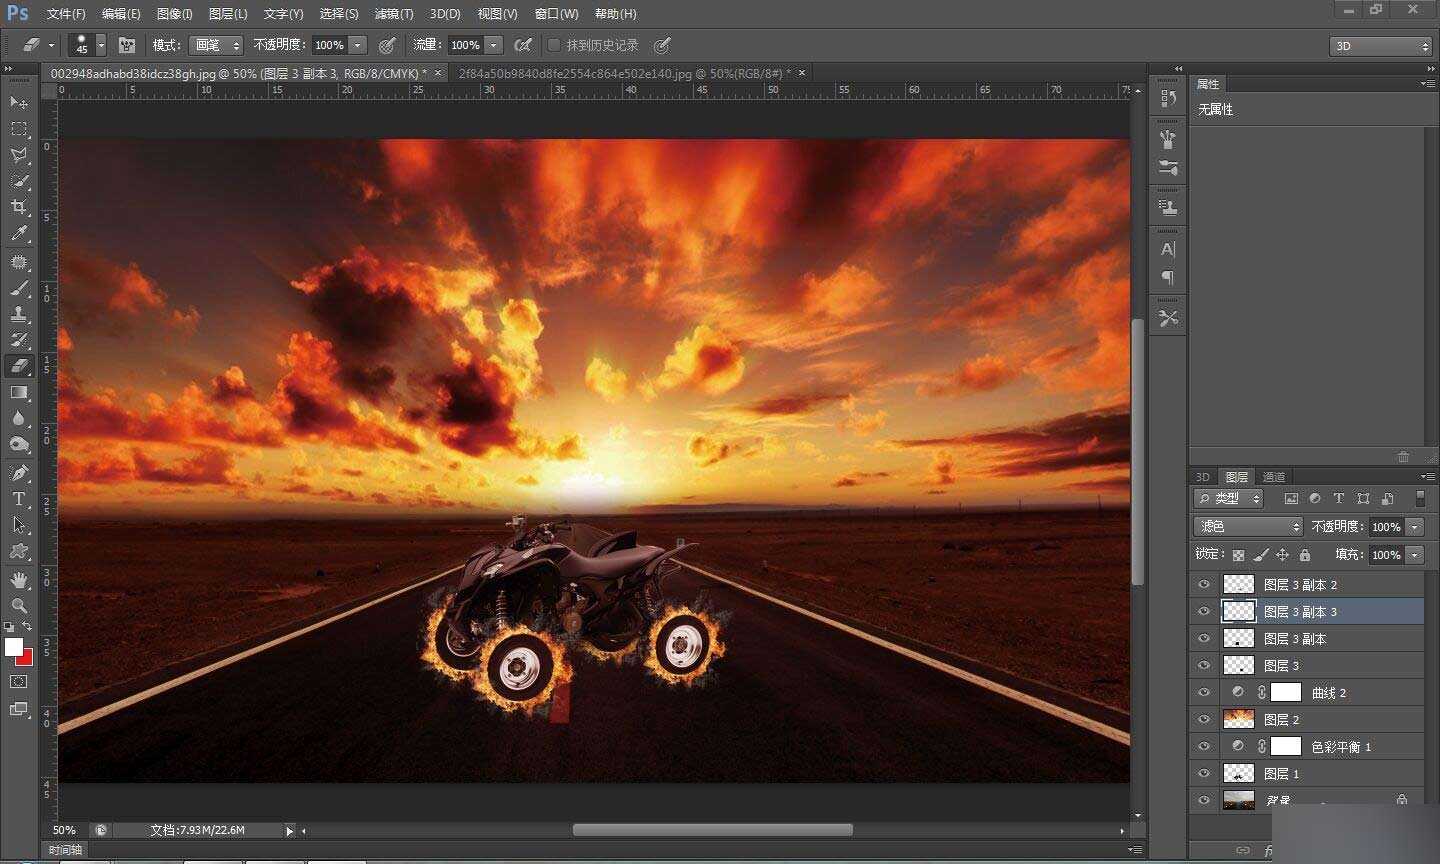
Task: Open the 窗口(W) menu
Action: (556, 14)
